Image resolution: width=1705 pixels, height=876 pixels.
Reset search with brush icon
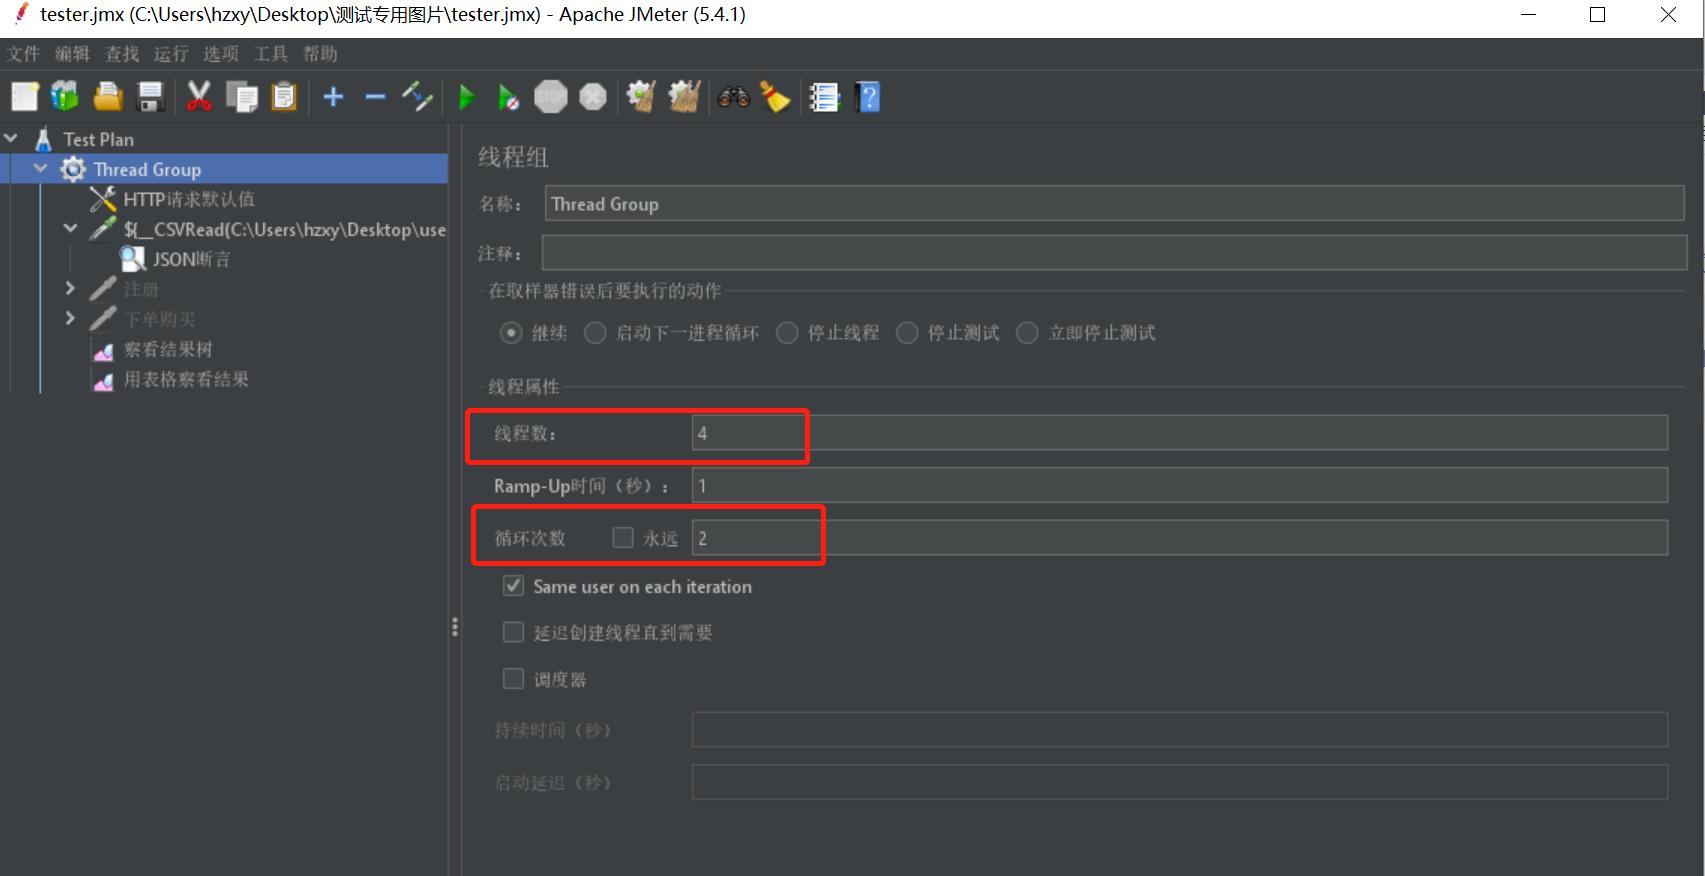click(x=775, y=97)
